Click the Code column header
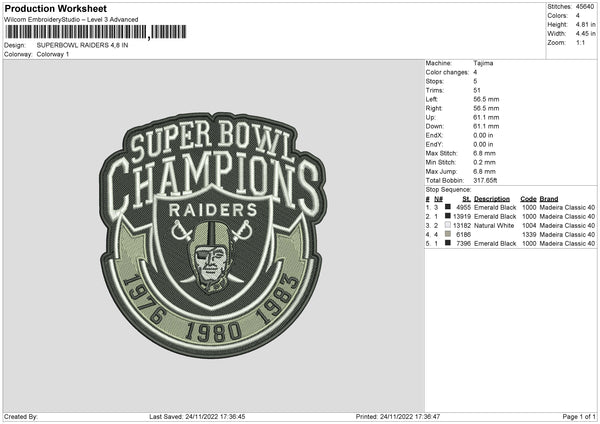 pyautogui.click(x=528, y=199)
